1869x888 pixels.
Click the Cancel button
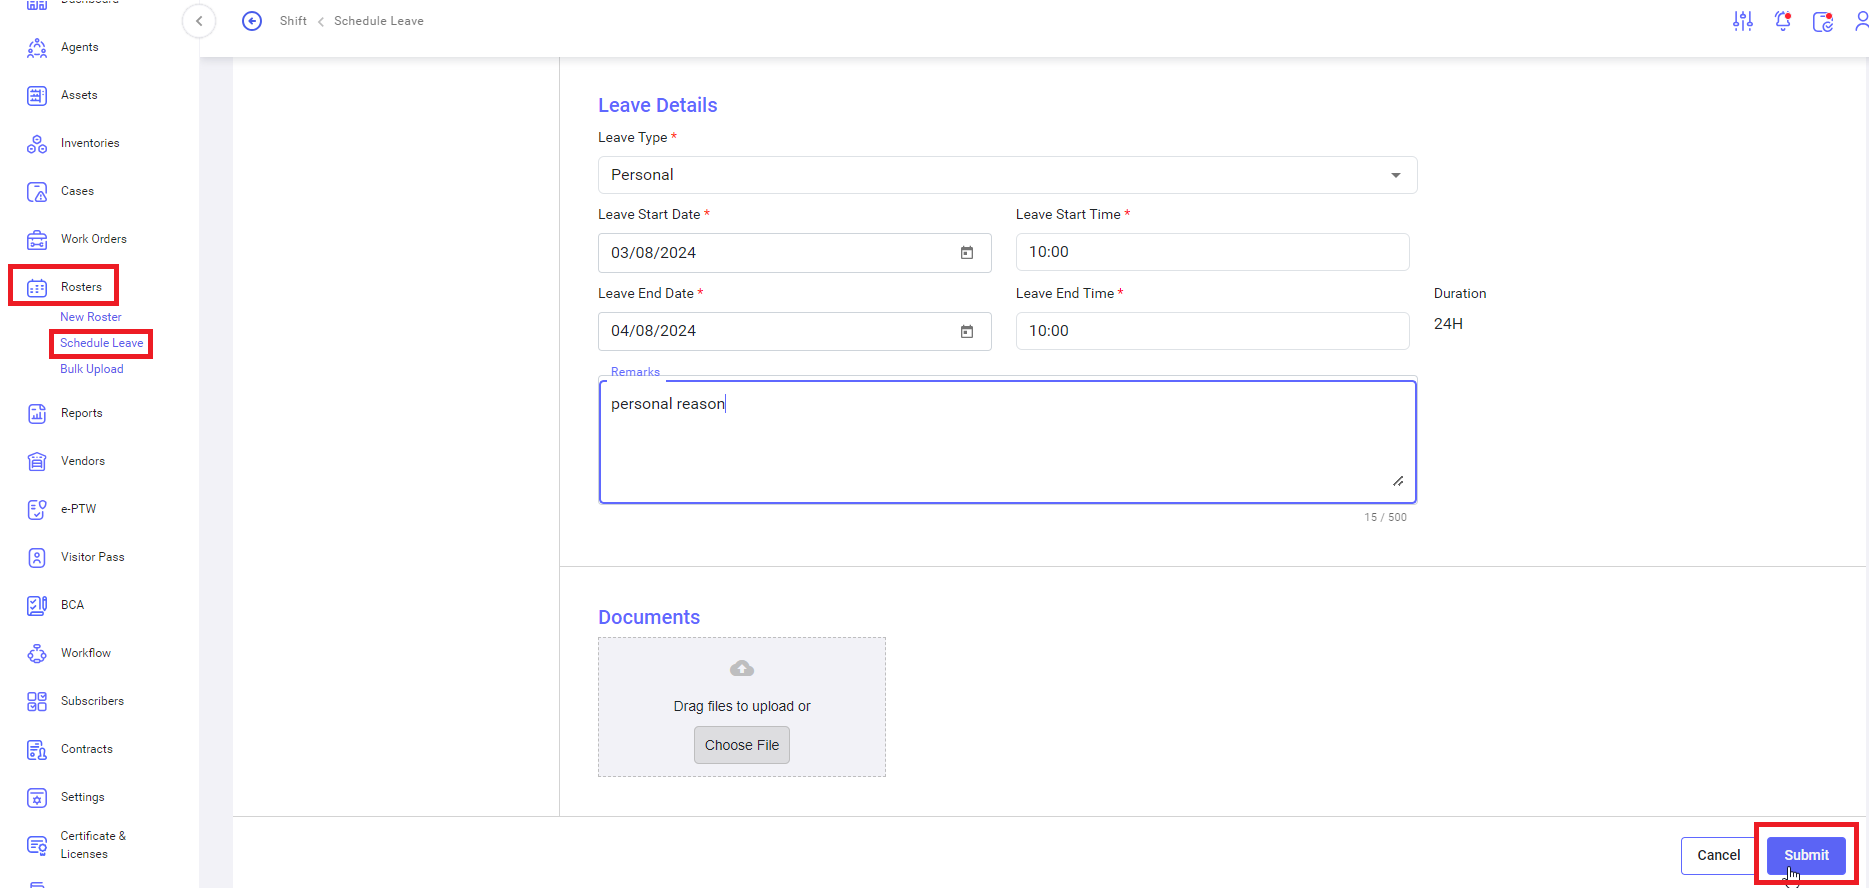1719,855
